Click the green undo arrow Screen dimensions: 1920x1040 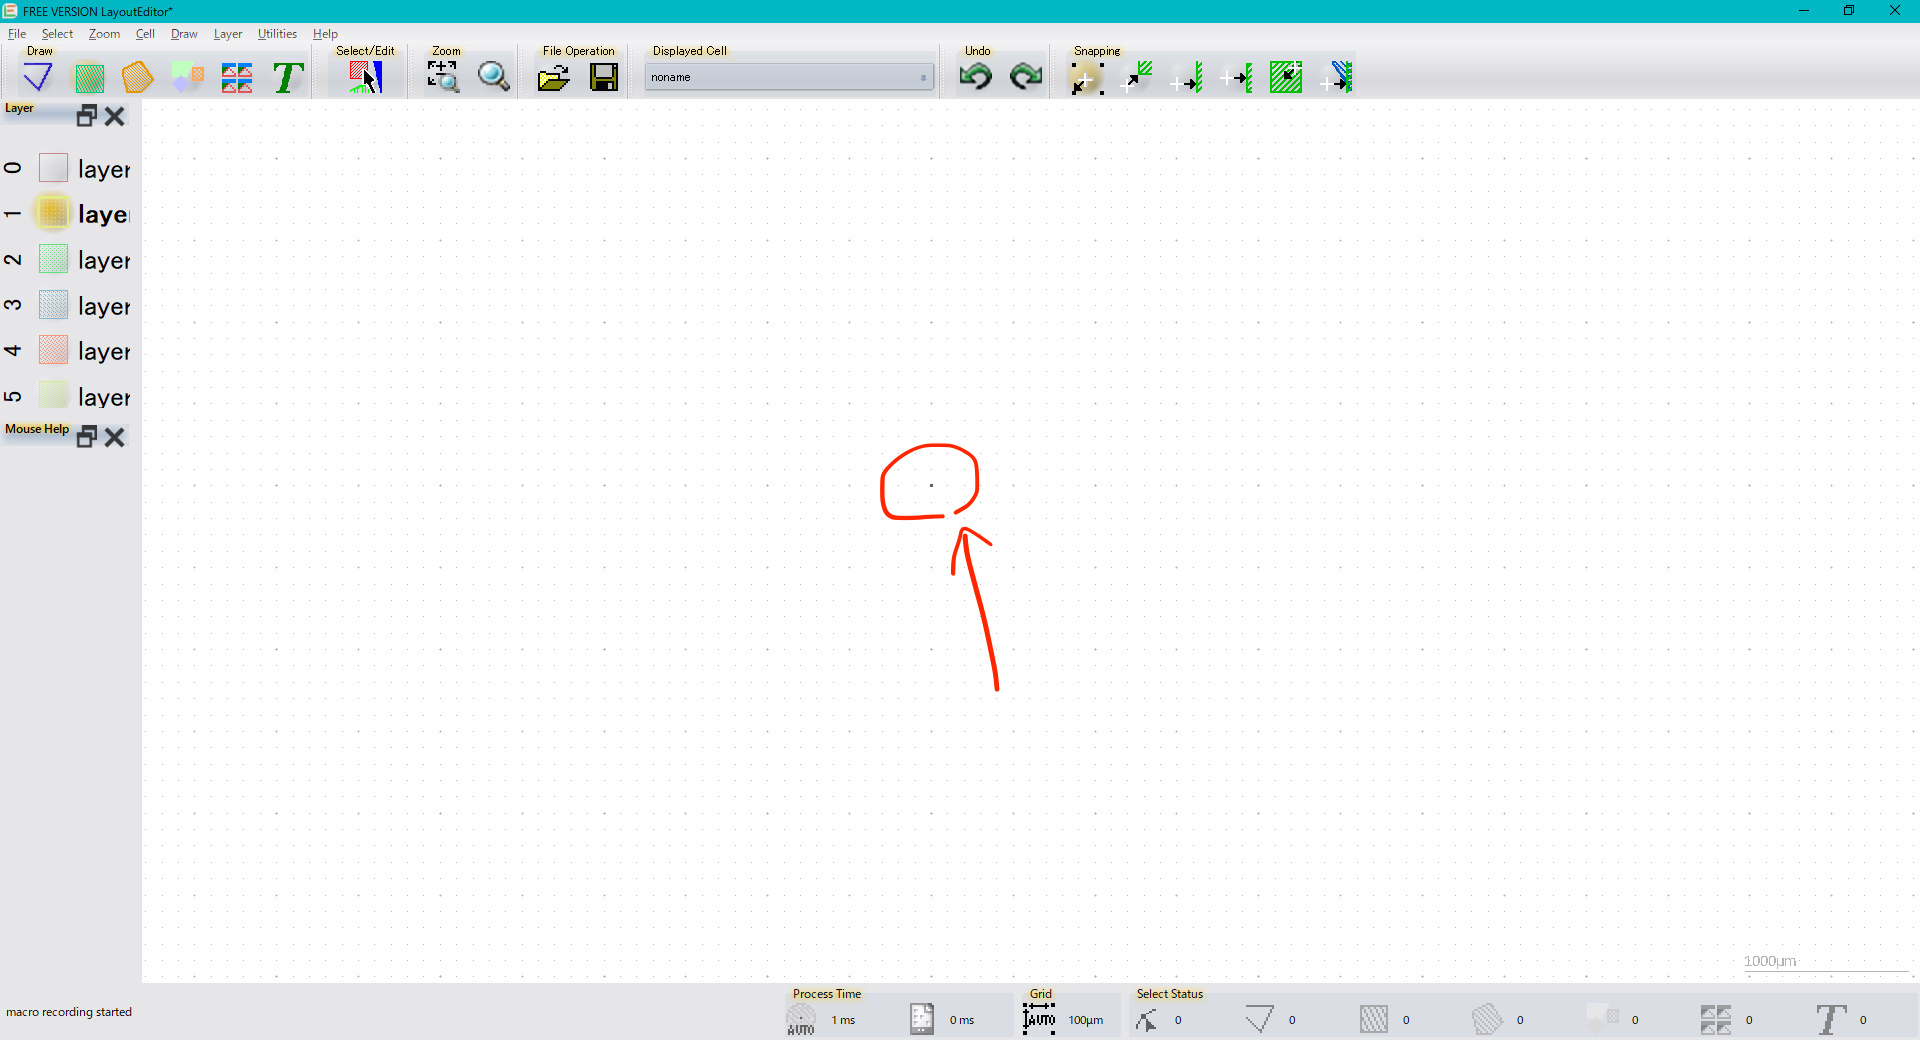975,77
